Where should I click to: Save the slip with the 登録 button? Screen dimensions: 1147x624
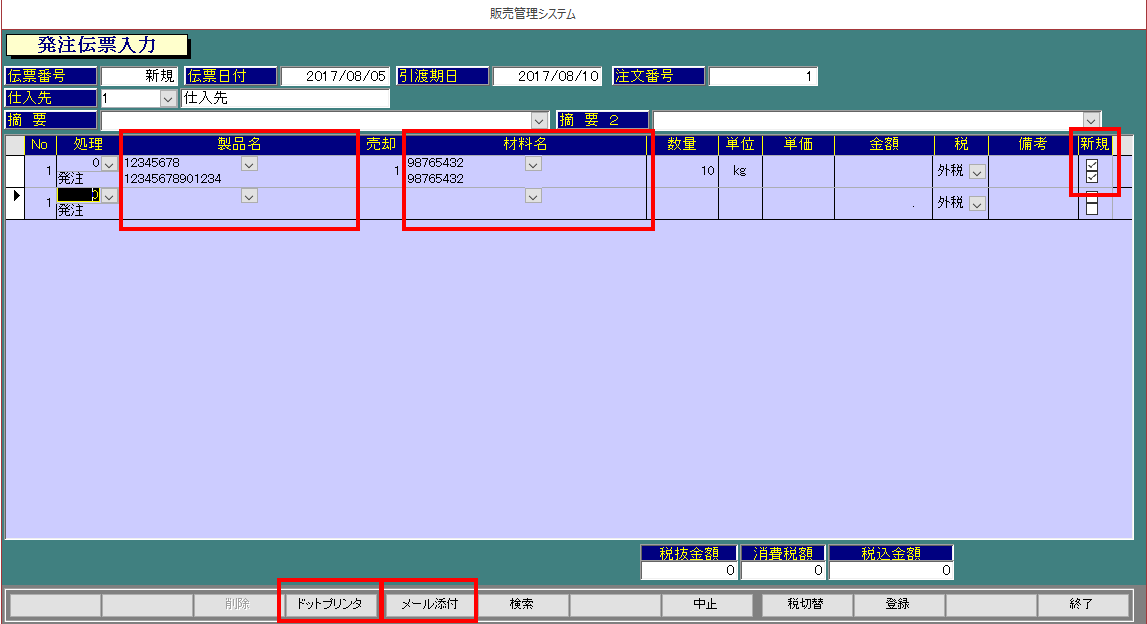(x=898, y=604)
